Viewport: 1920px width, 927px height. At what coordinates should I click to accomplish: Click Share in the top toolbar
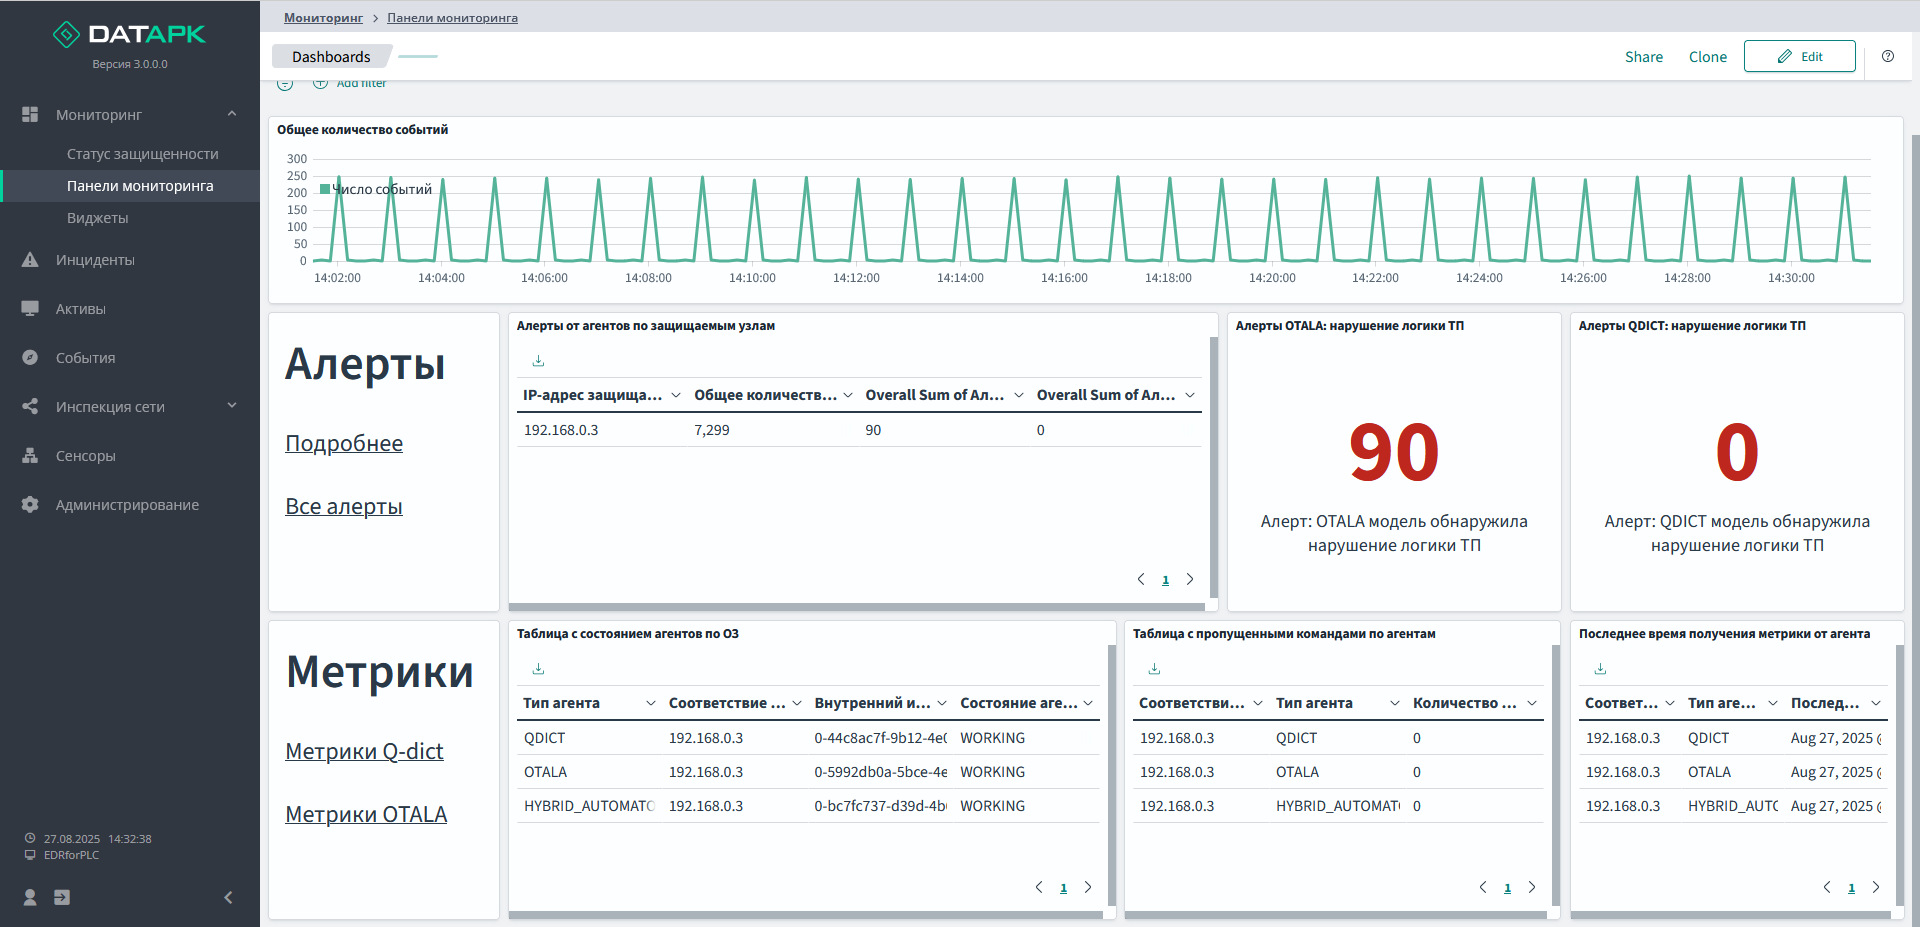tap(1643, 57)
